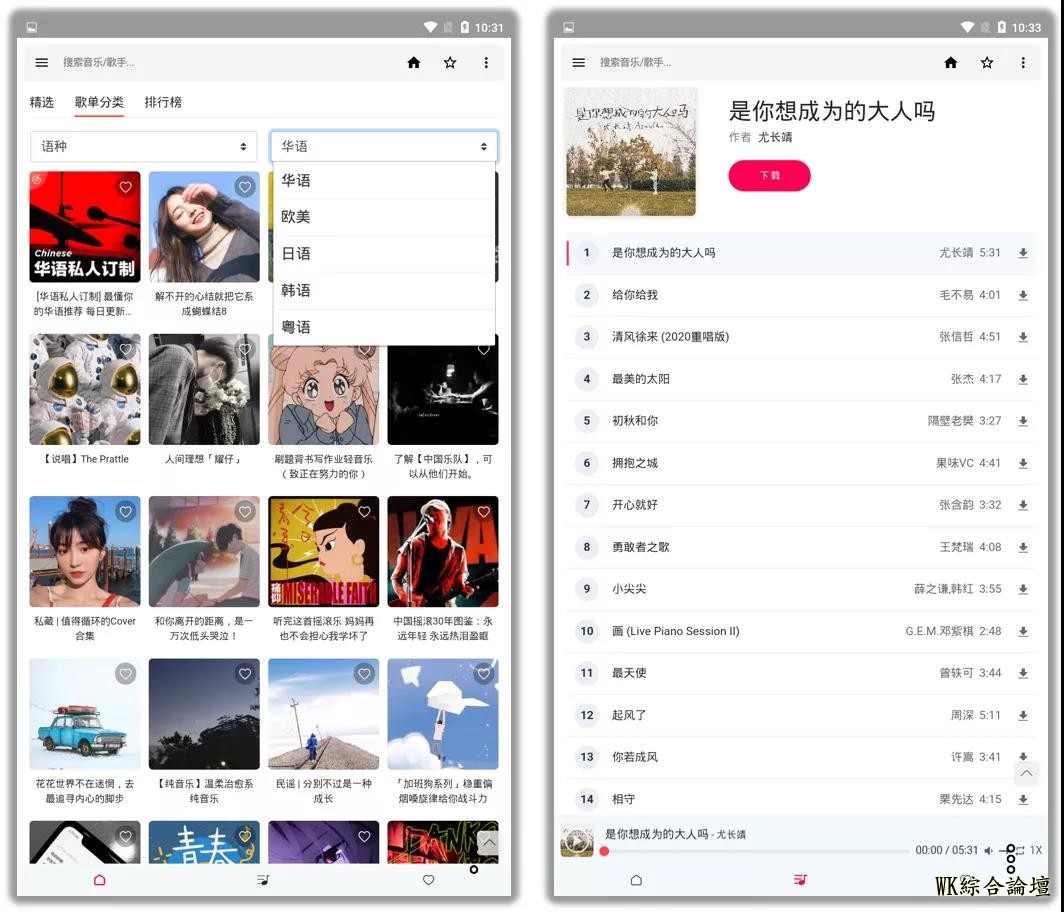The width and height of the screenshot is (1064, 912).
Task: Like the 解不开的心结 playlist heart
Action: [x=245, y=187]
